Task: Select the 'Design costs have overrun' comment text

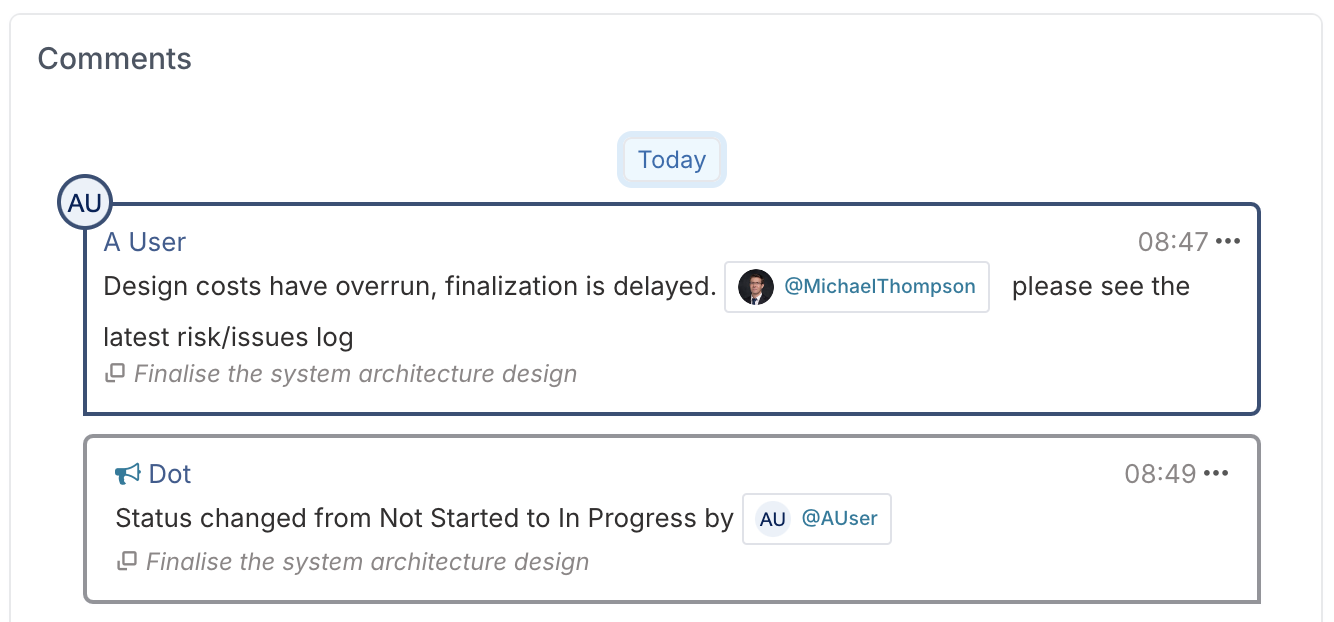Action: coord(410,287)
